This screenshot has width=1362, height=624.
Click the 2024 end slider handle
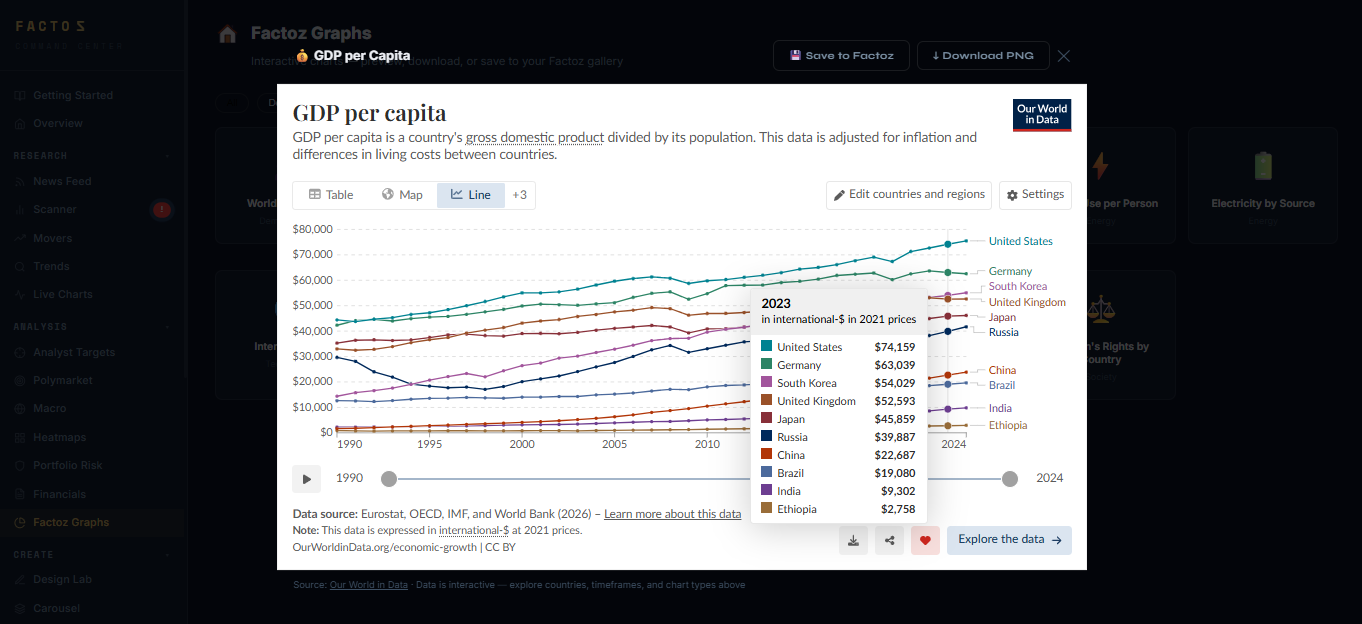click(x=1010, y=479)
